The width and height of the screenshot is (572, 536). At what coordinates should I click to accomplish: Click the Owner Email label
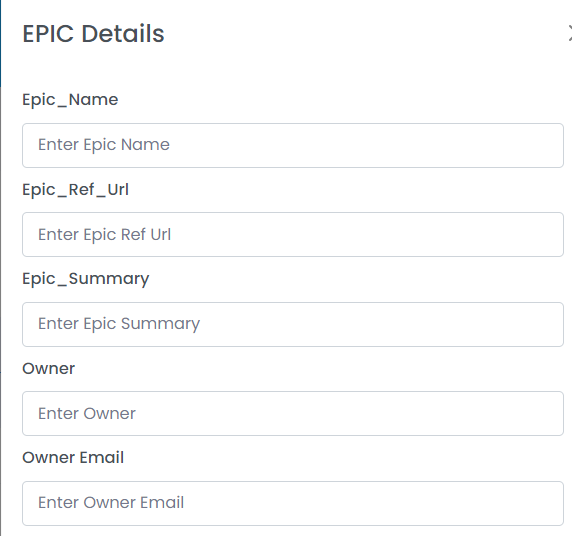coord(73,458)
